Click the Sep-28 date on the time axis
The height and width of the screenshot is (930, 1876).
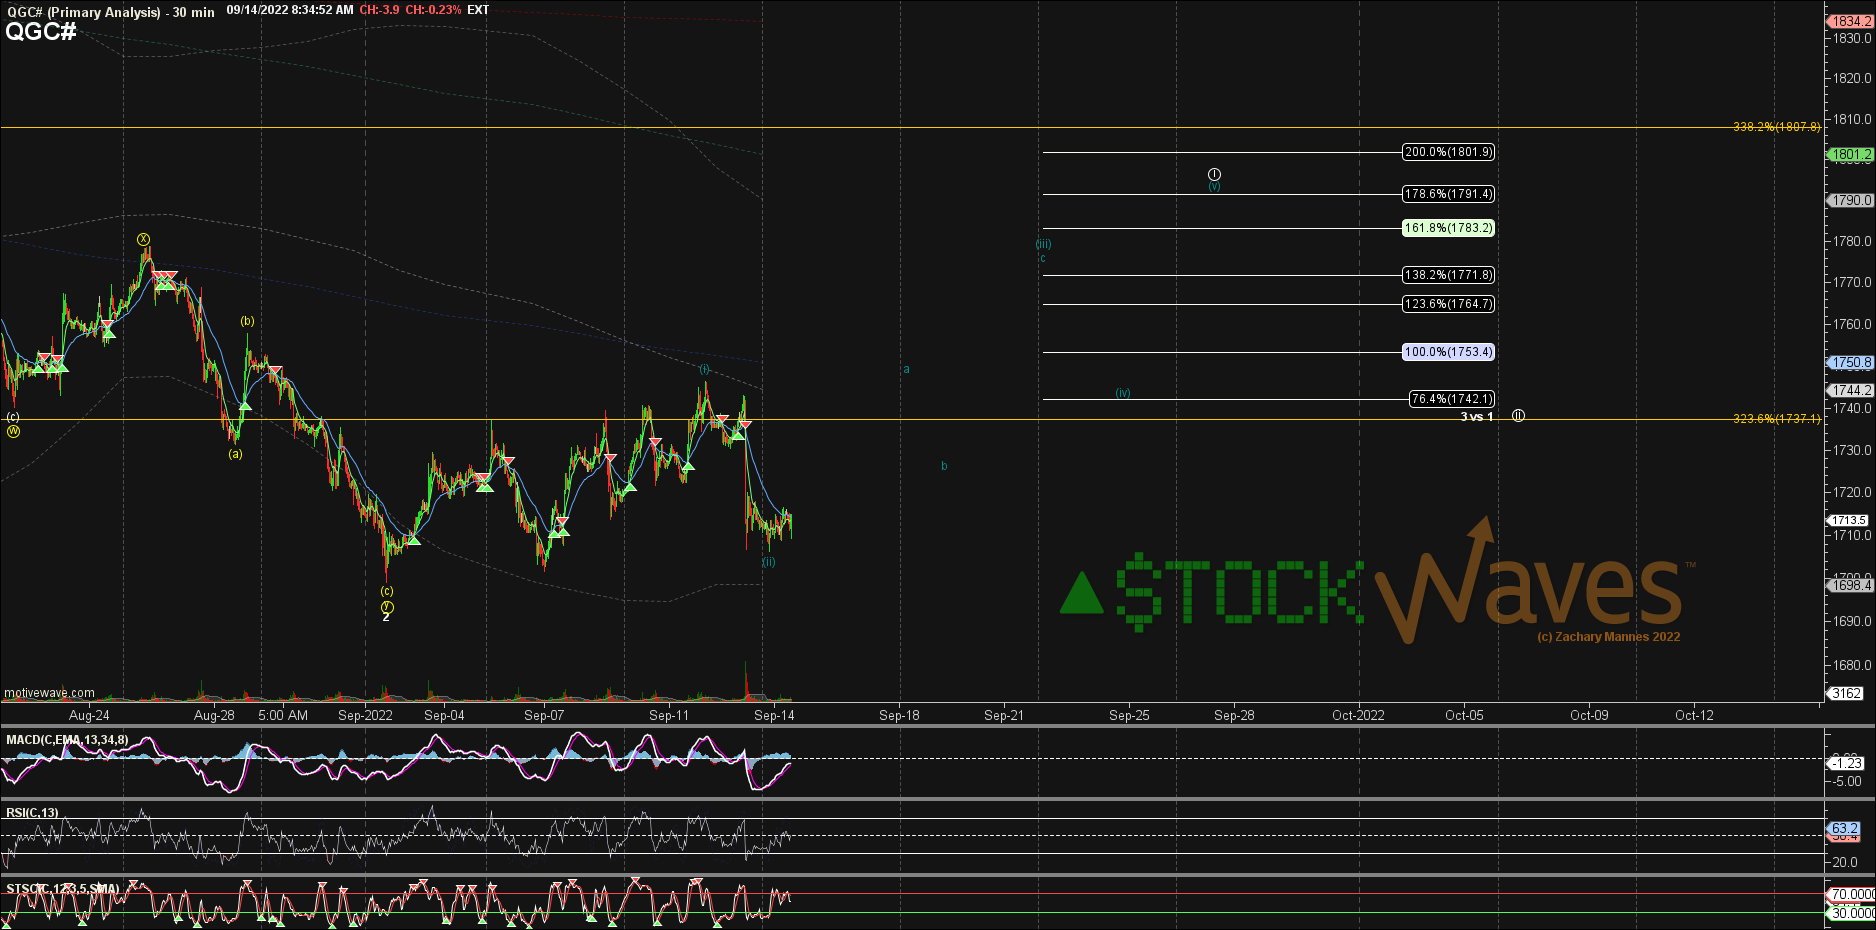pyautogui.click(x=1234, y=715)
